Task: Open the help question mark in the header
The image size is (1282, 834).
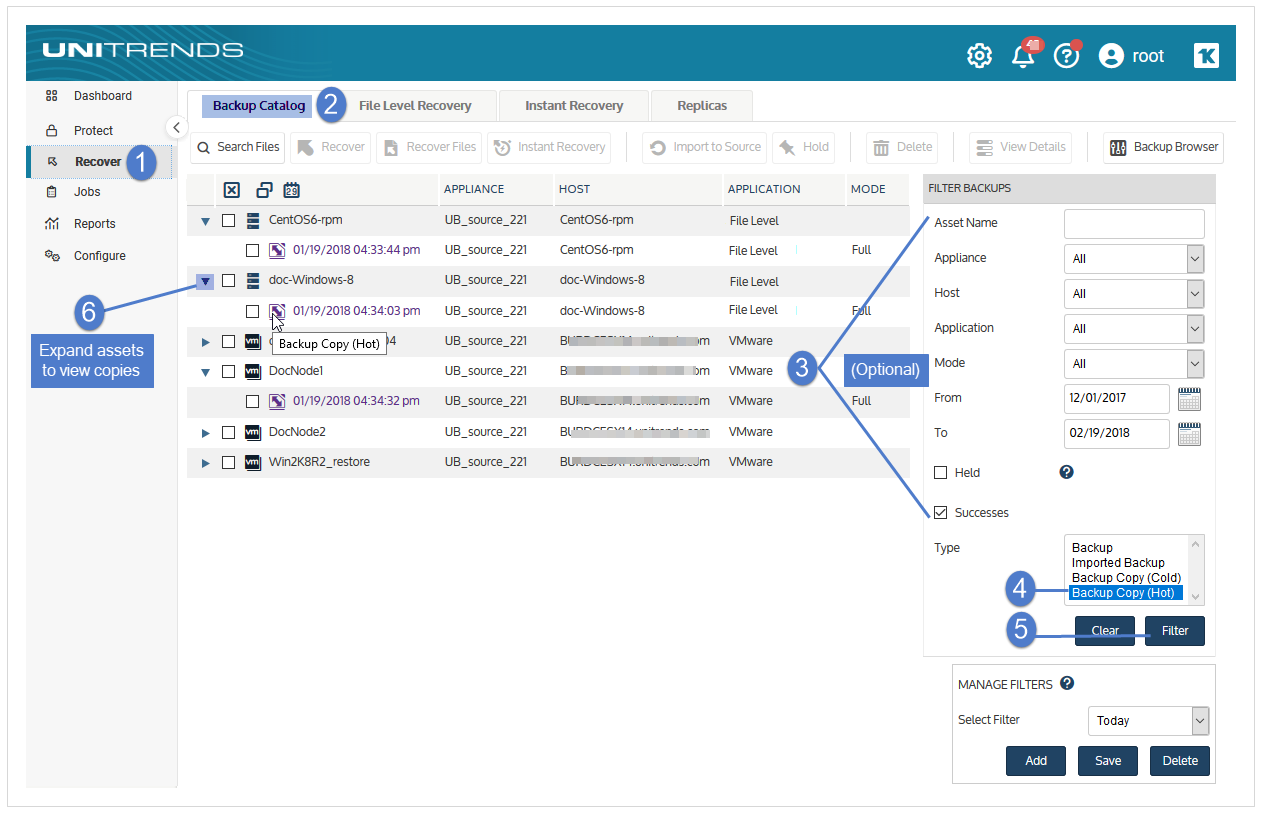Action: (1067, 56)
